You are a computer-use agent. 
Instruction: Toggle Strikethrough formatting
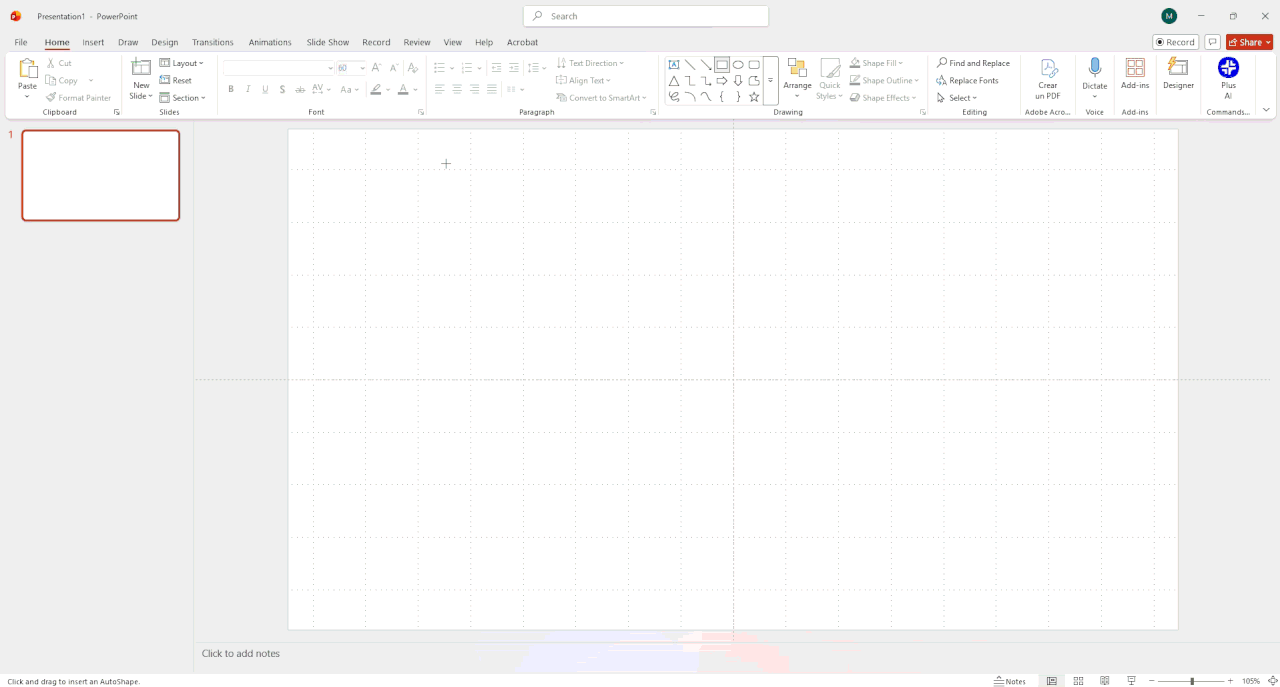(x=300, y=89)
